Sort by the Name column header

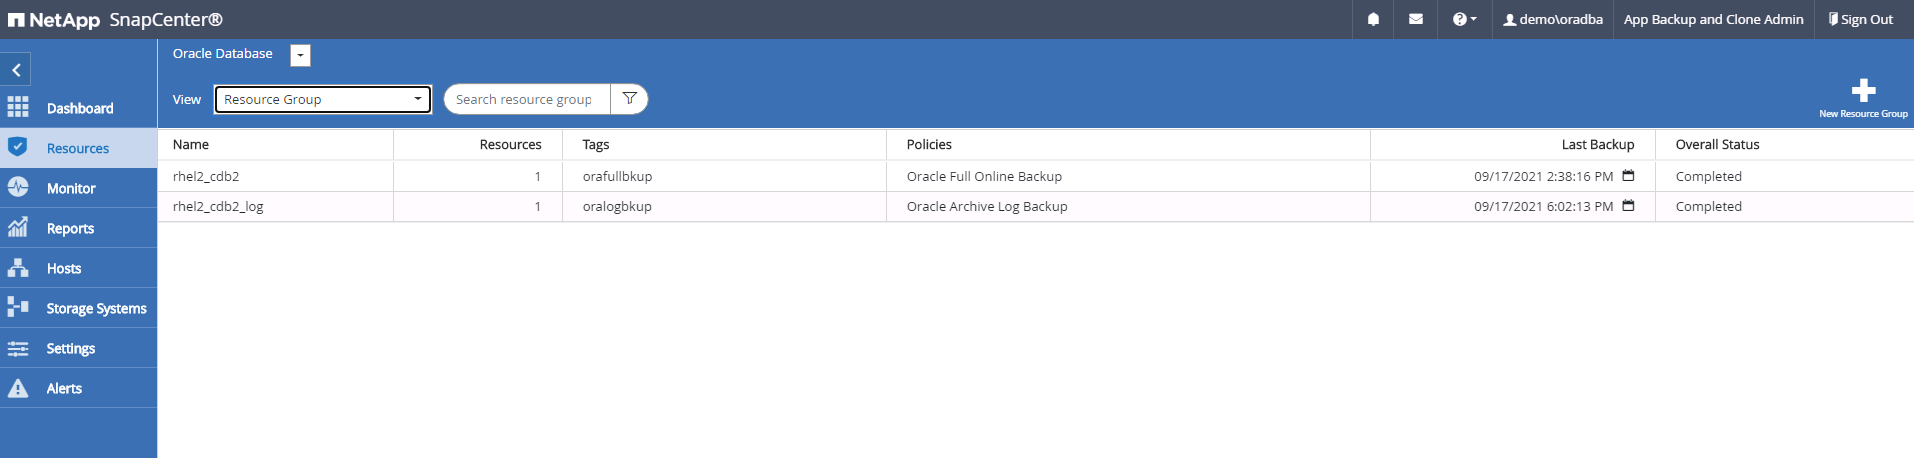pos(191,144)
